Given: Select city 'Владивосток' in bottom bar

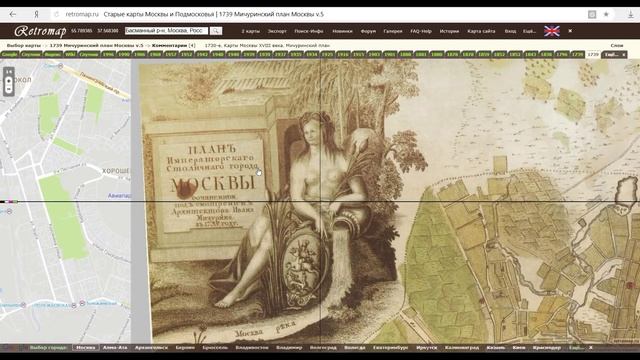Looking at the screenshot, I should point(252,348).
